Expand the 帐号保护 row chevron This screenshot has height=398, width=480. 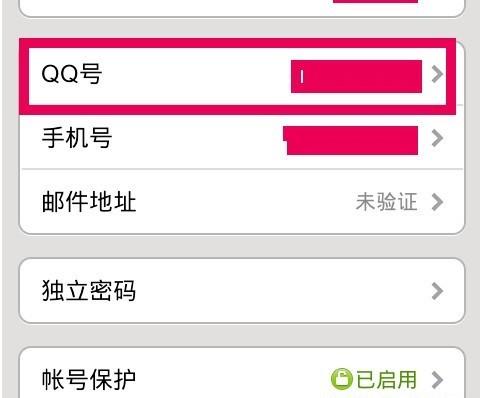[437, 380]
